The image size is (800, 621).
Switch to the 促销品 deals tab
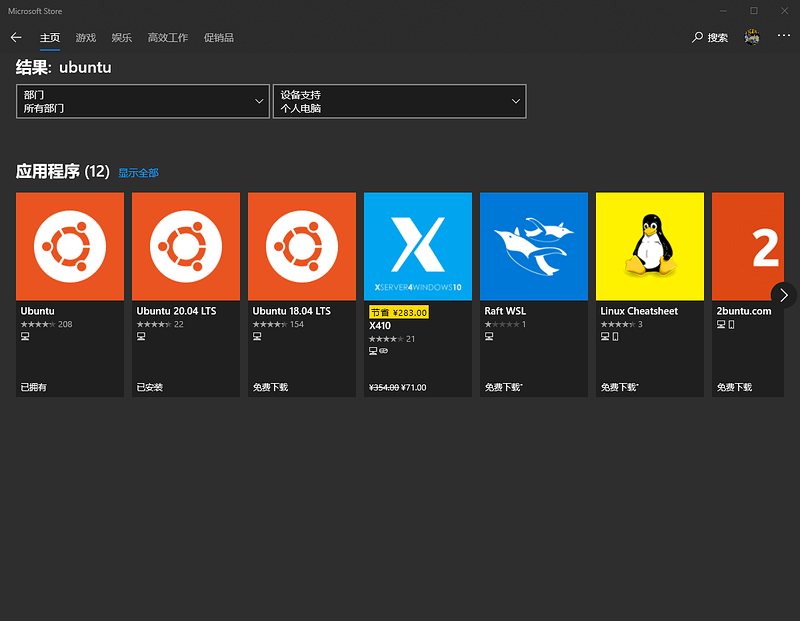[218, 38]
